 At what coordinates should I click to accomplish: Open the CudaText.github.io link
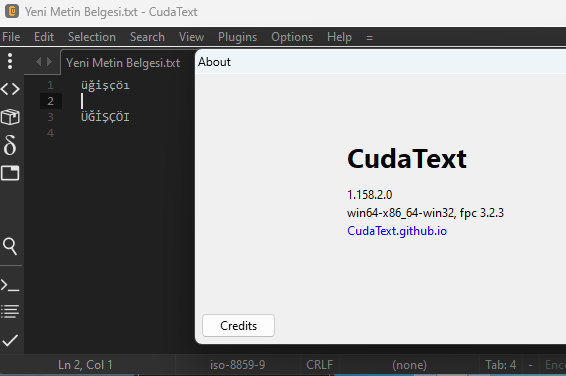(x=397, y=231)
